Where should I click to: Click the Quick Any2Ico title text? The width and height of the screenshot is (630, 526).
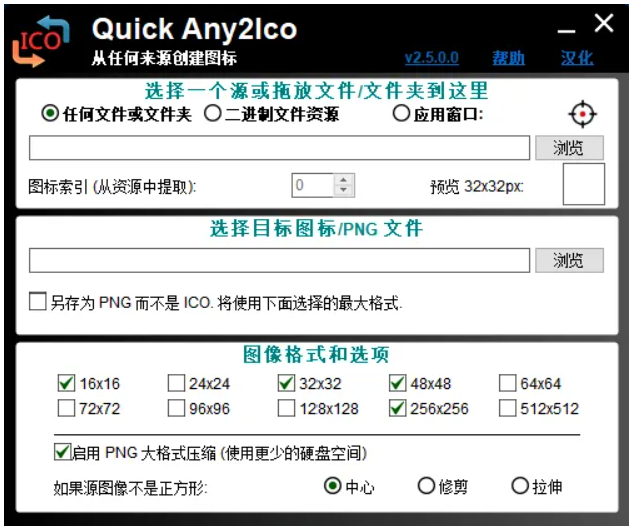(x=194, y=29)
